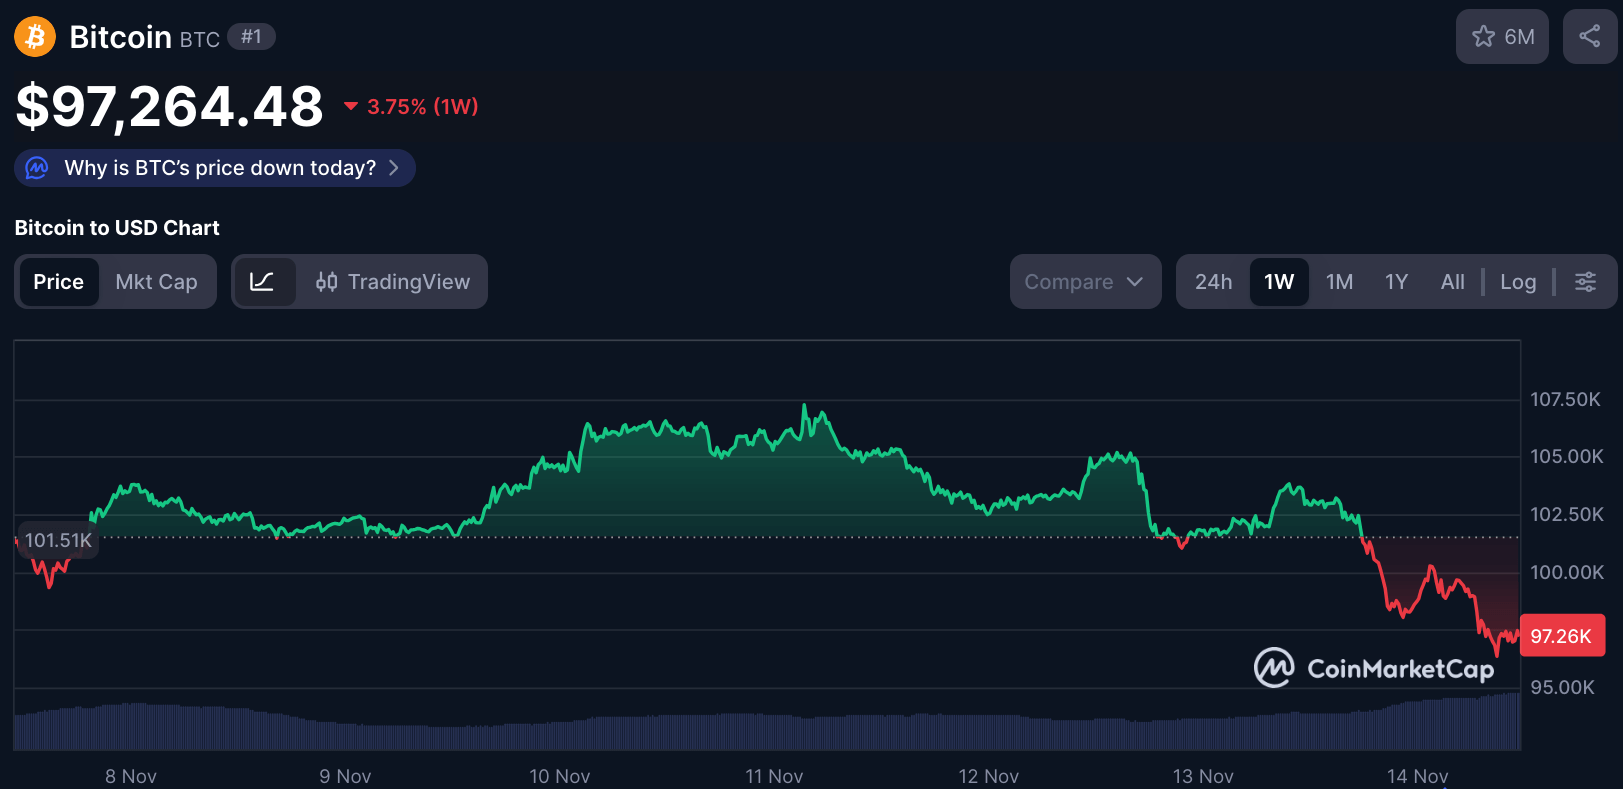
Task: Click the CoinMarketCap AI icon in the question pill
Action: (x=37, y=168)
